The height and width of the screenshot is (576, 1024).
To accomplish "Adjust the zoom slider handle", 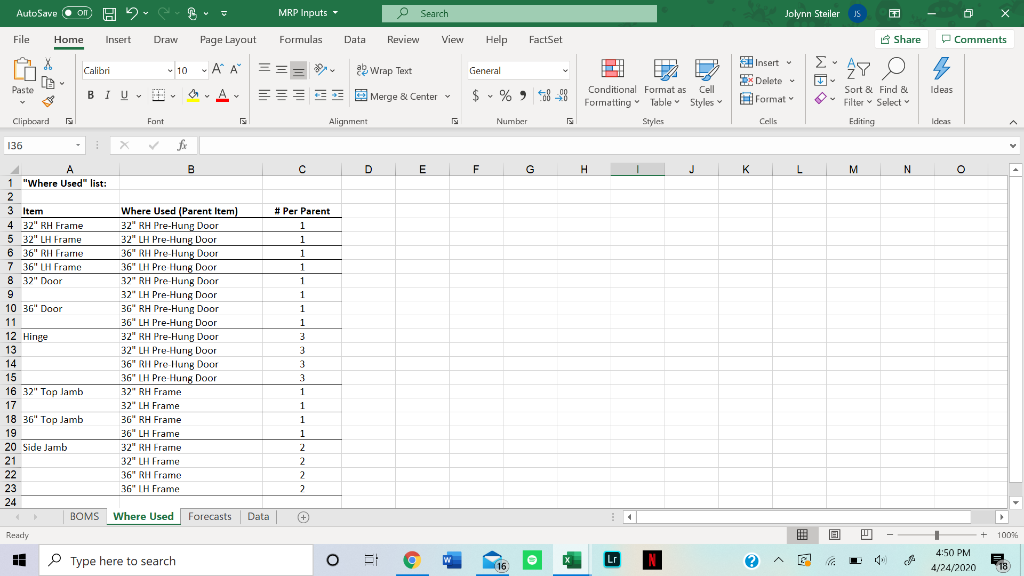I will click(x=936, y=535).
